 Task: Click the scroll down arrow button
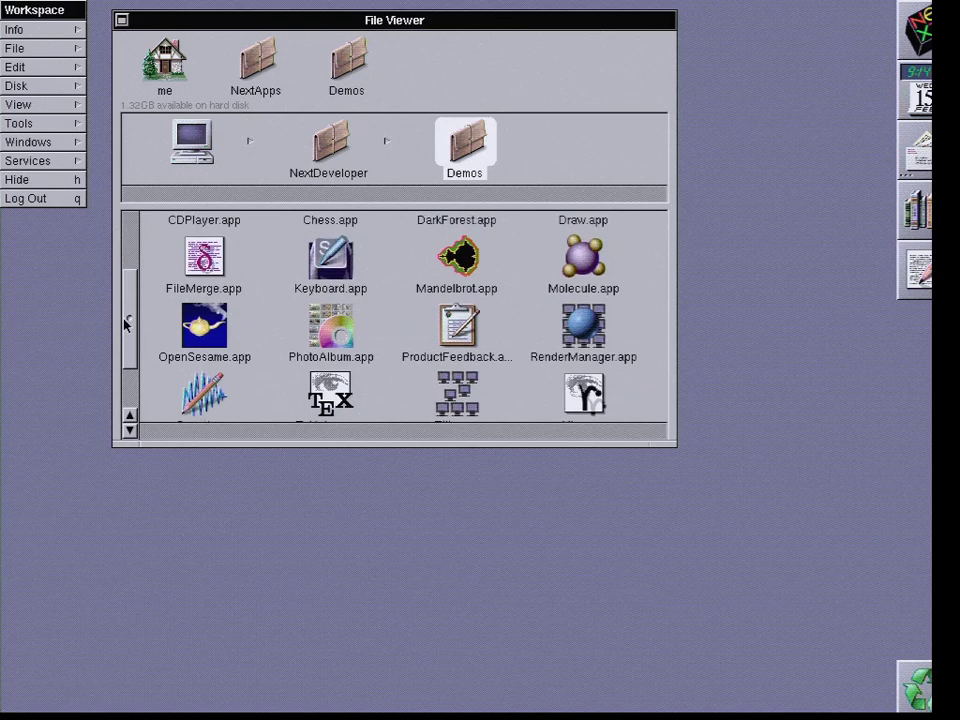click(130, 430)
